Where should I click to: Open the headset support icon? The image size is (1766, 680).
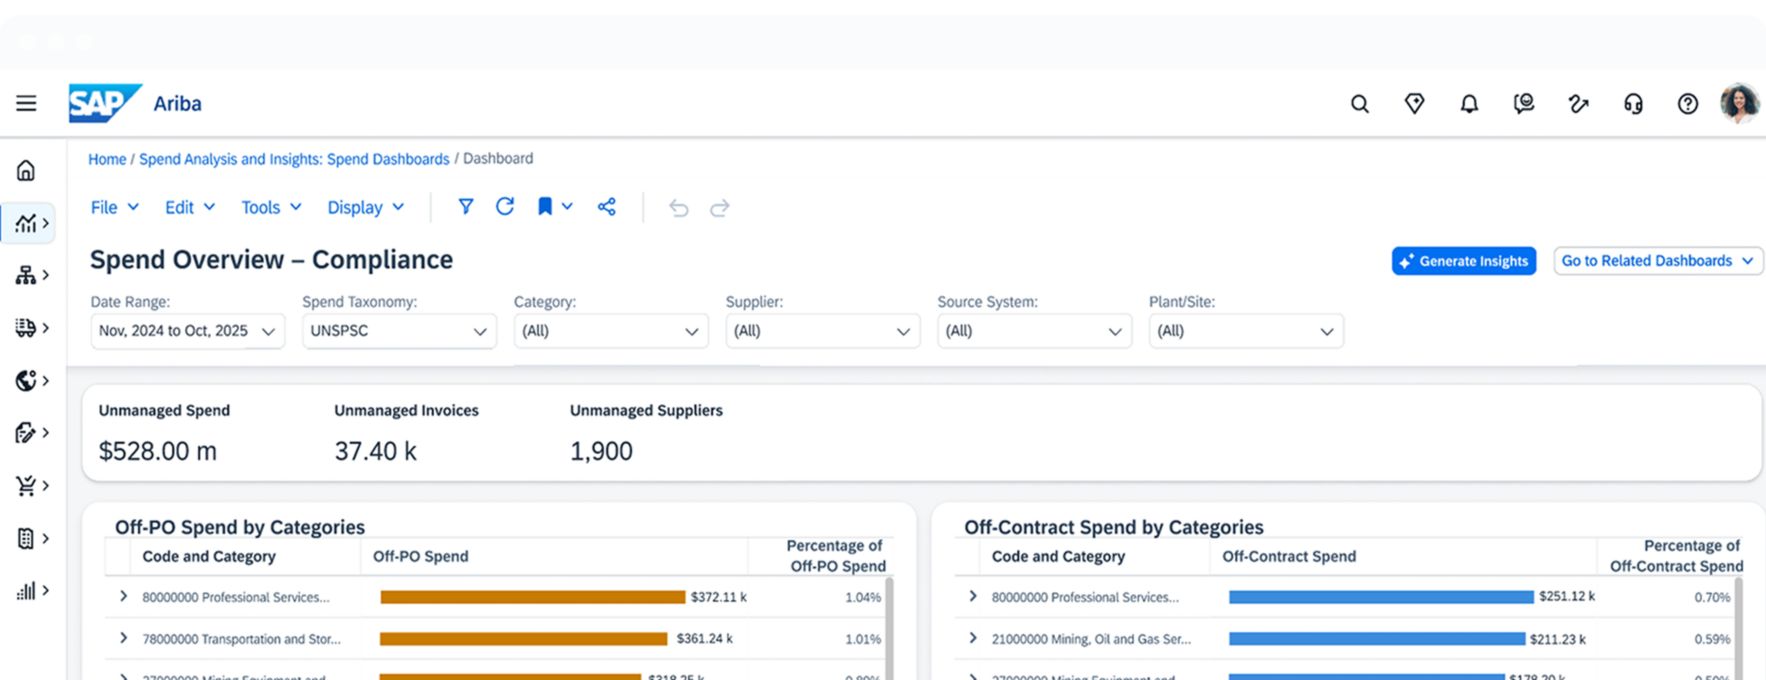[x=1633, y=104]
